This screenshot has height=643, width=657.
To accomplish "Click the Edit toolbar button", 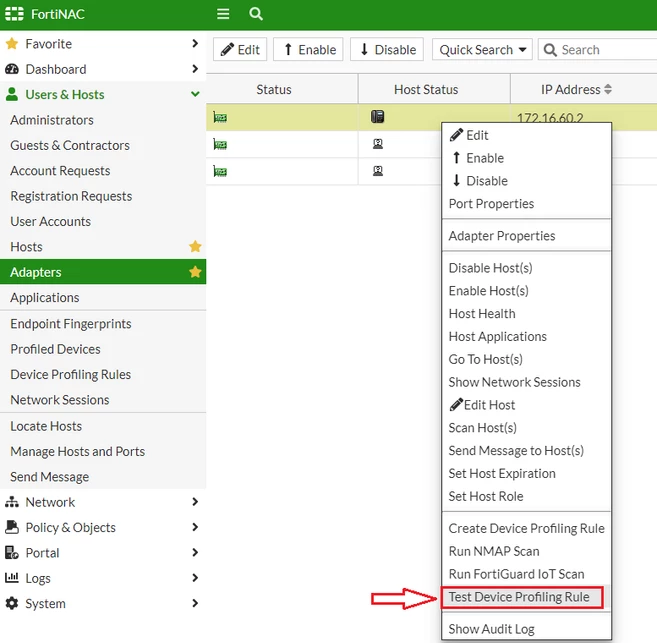I will 240,49.
